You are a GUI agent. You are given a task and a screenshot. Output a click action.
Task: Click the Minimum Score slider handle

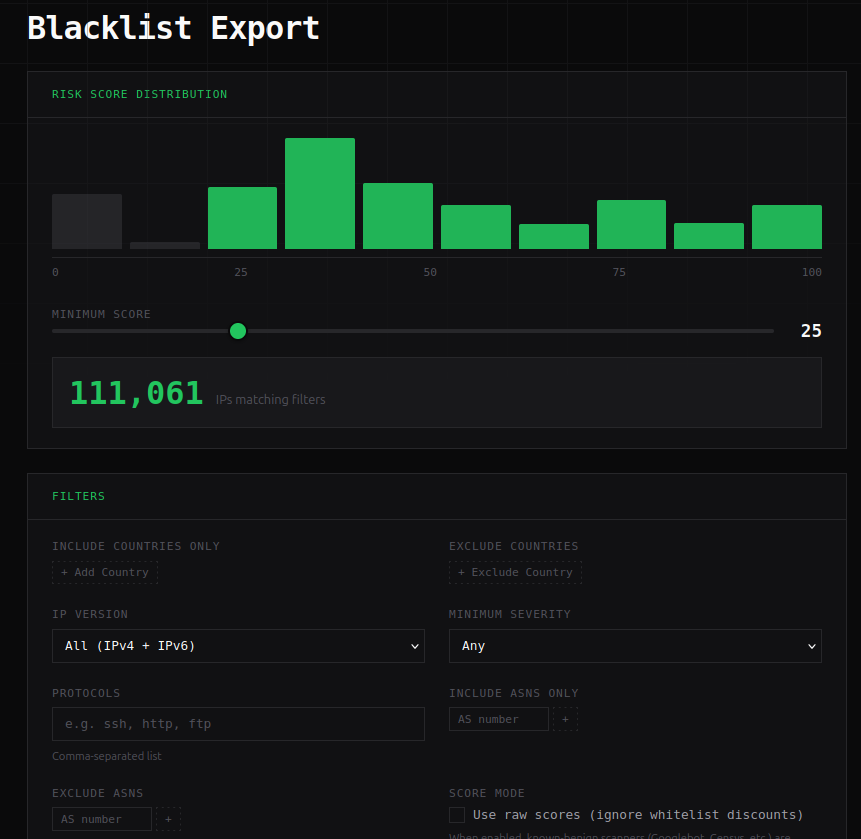tap(238, 330)
